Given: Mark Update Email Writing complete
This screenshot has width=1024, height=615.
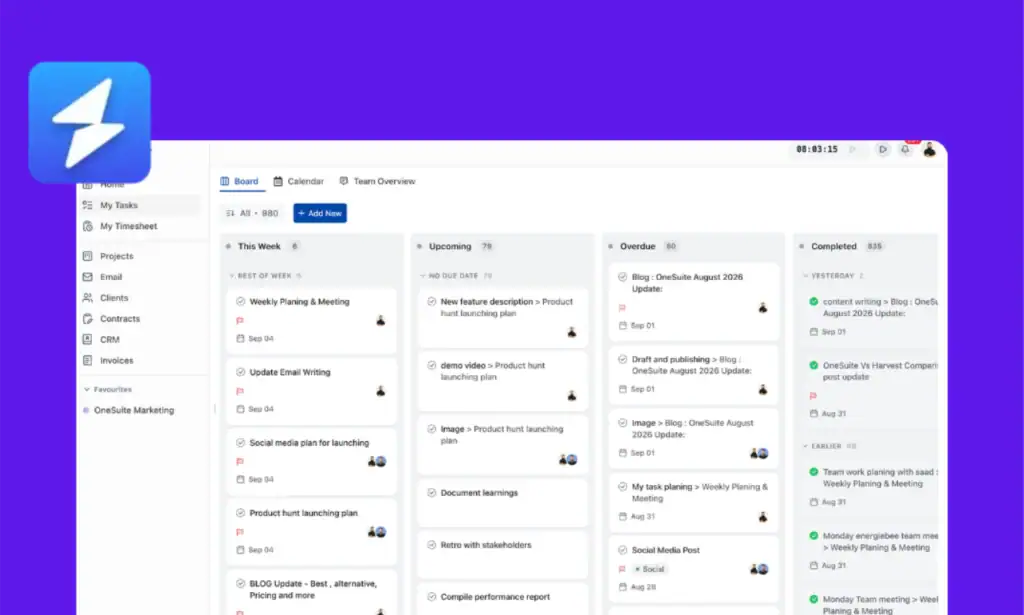Looking at the screenshot, I should (x=240, y=372).
